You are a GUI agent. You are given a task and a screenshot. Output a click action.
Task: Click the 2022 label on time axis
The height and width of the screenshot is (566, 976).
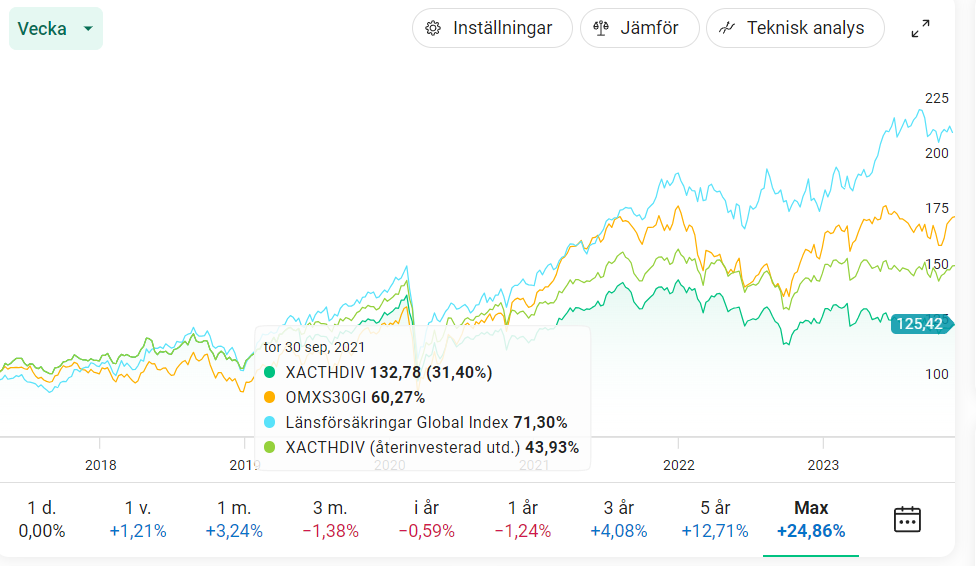[x=679, y=465]
